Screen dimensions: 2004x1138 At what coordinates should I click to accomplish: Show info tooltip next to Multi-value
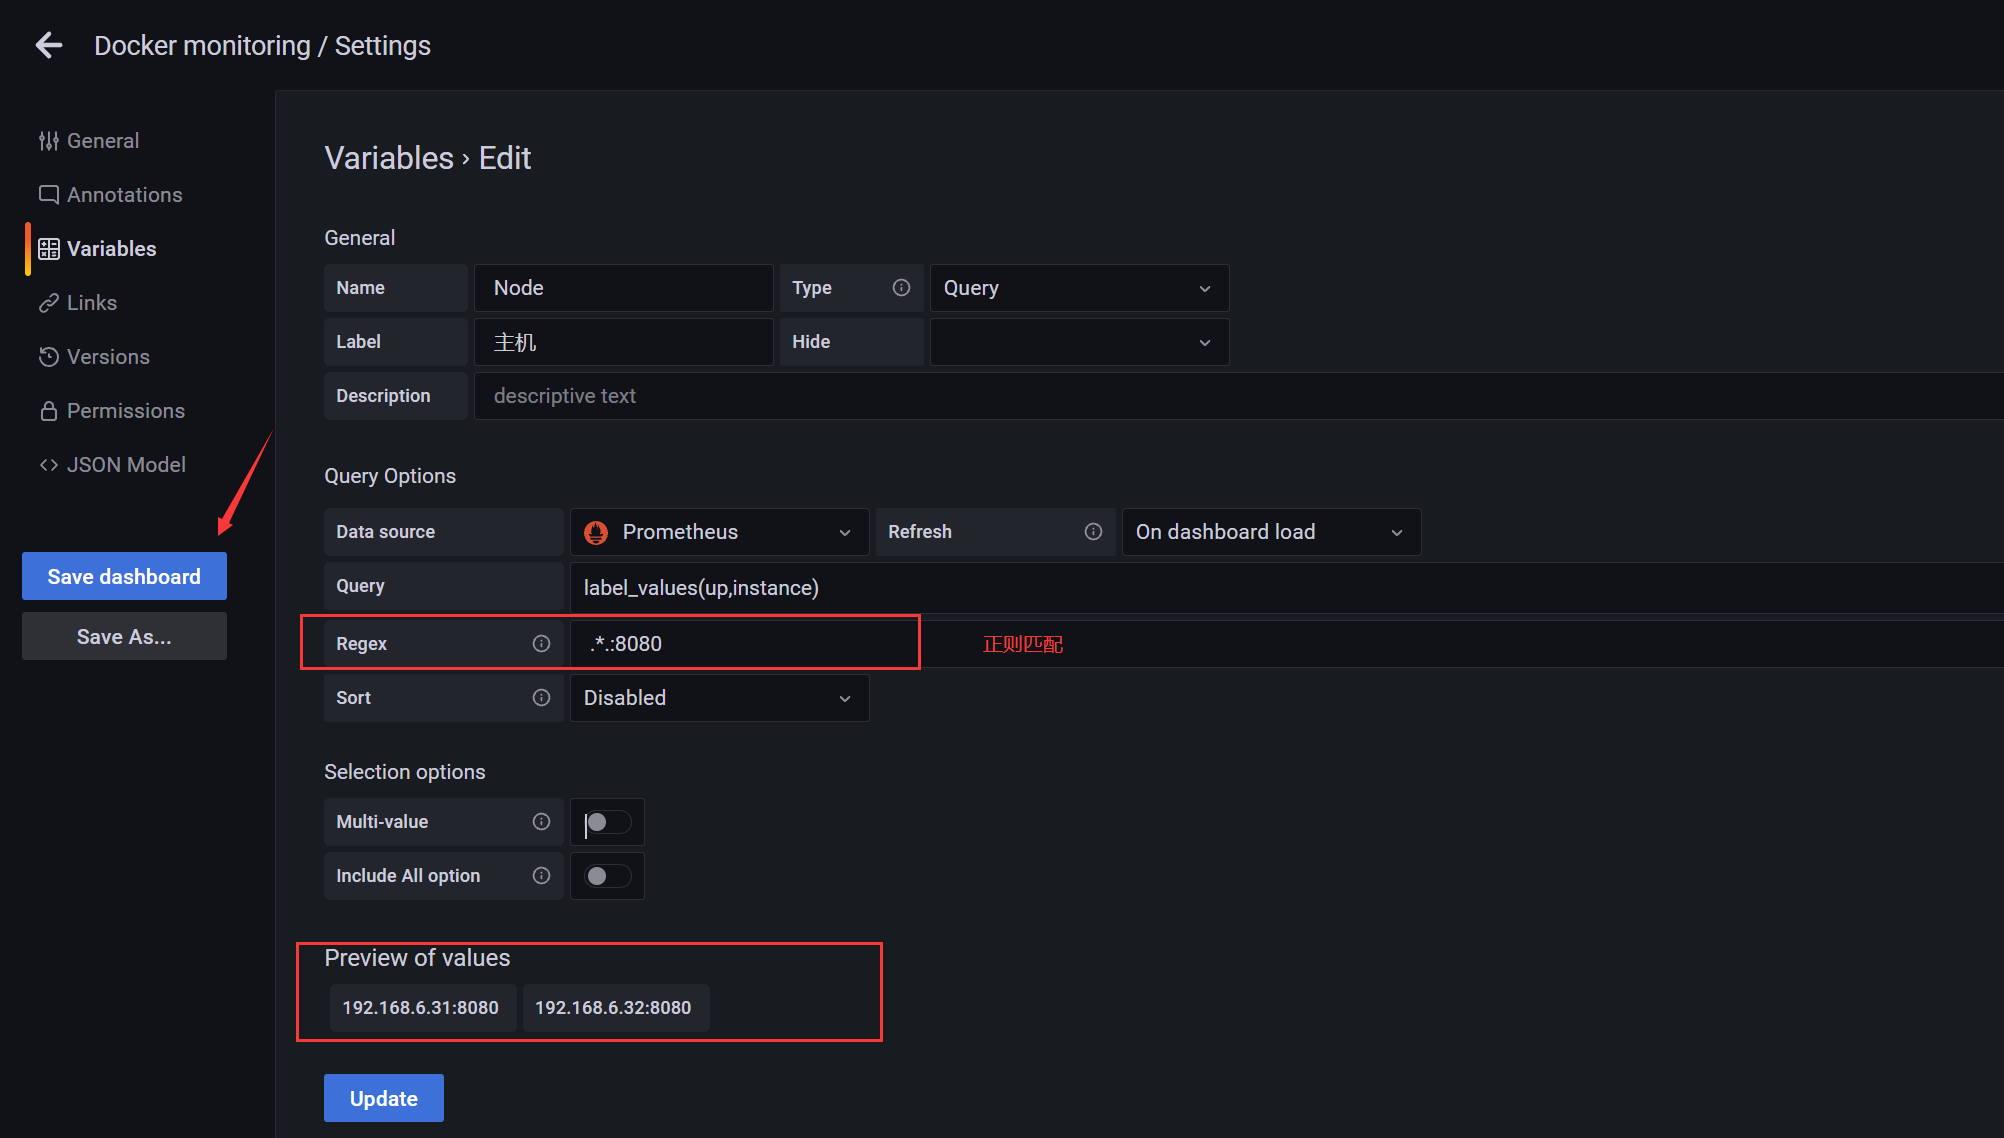pos(541,822)
